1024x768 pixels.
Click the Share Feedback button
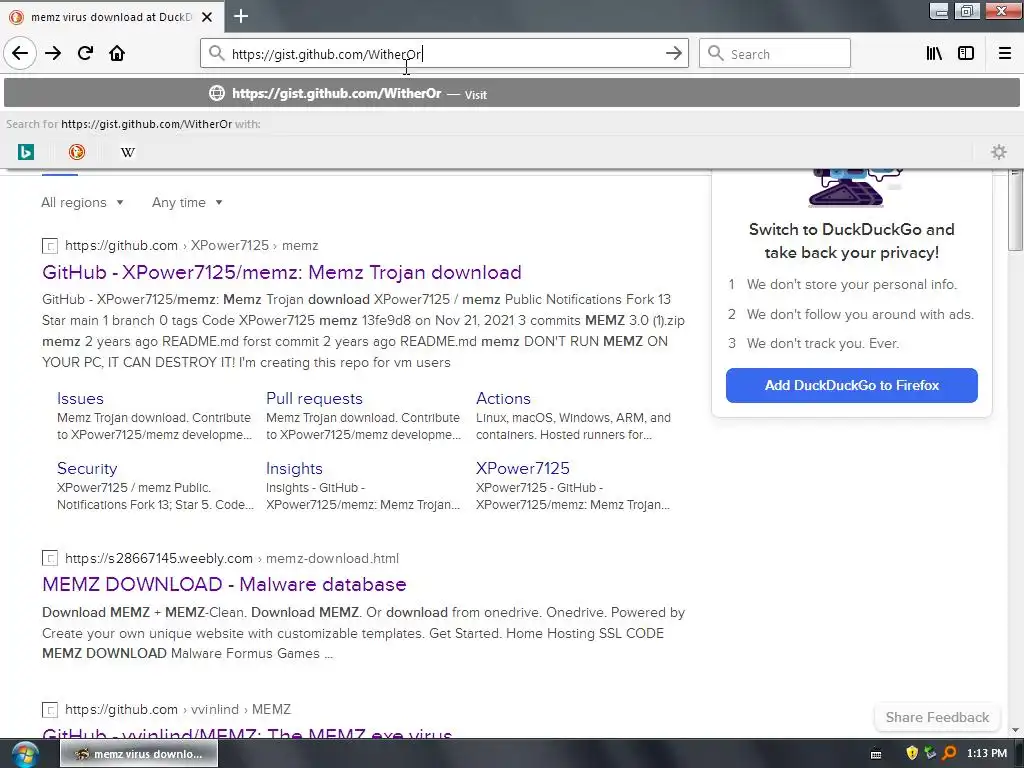coord(937,717)
